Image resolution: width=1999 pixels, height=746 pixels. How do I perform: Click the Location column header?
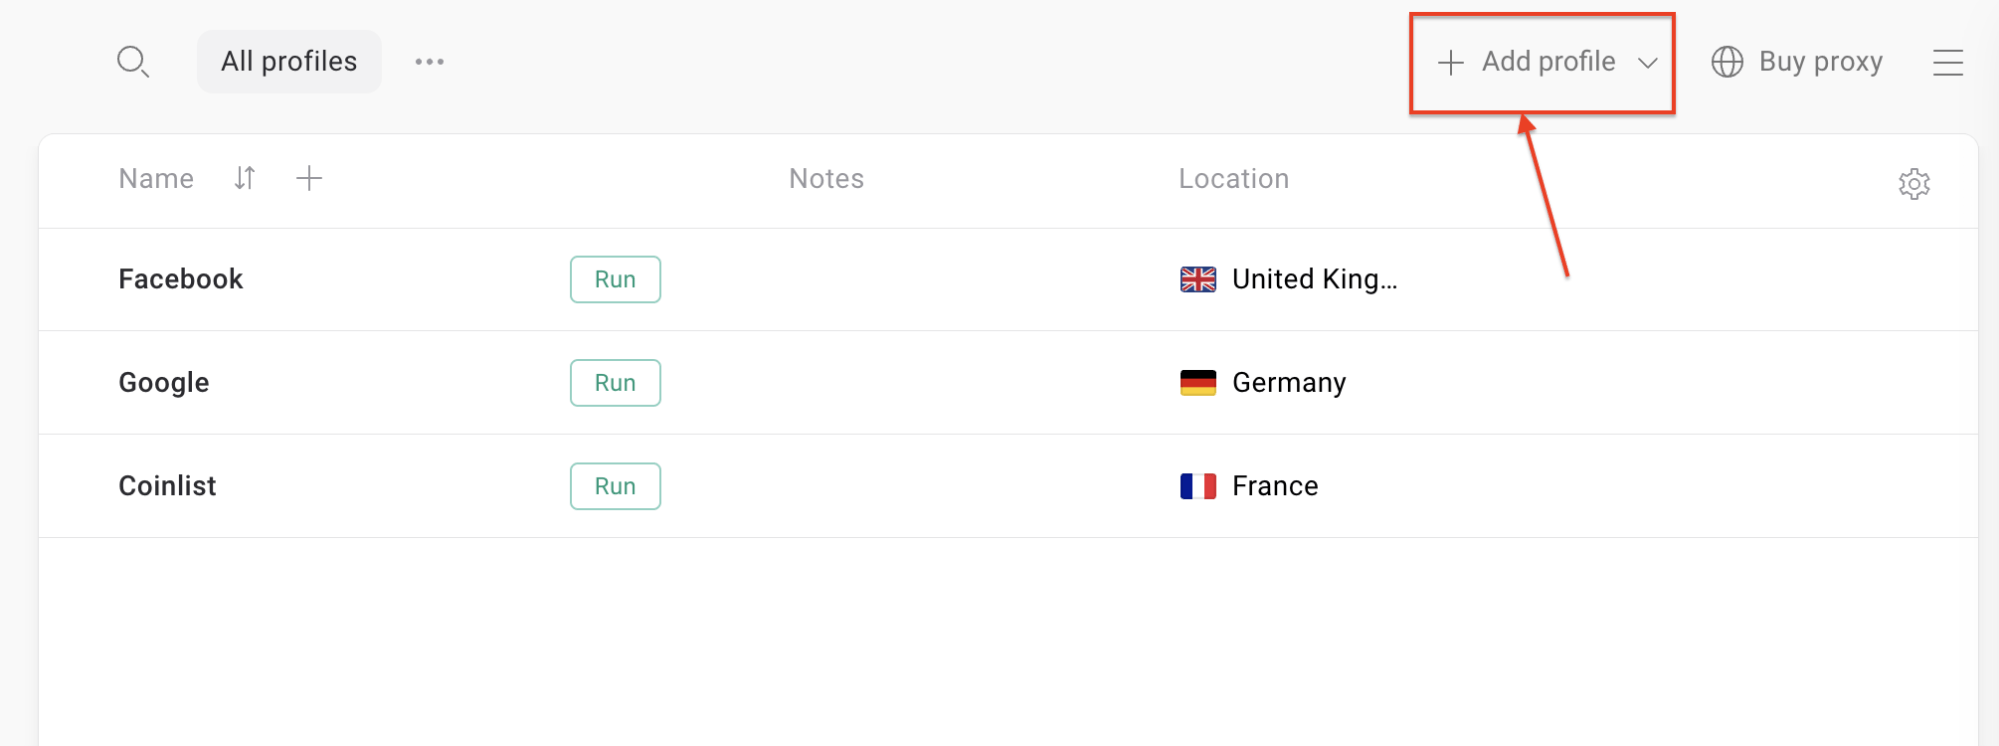1233,178
